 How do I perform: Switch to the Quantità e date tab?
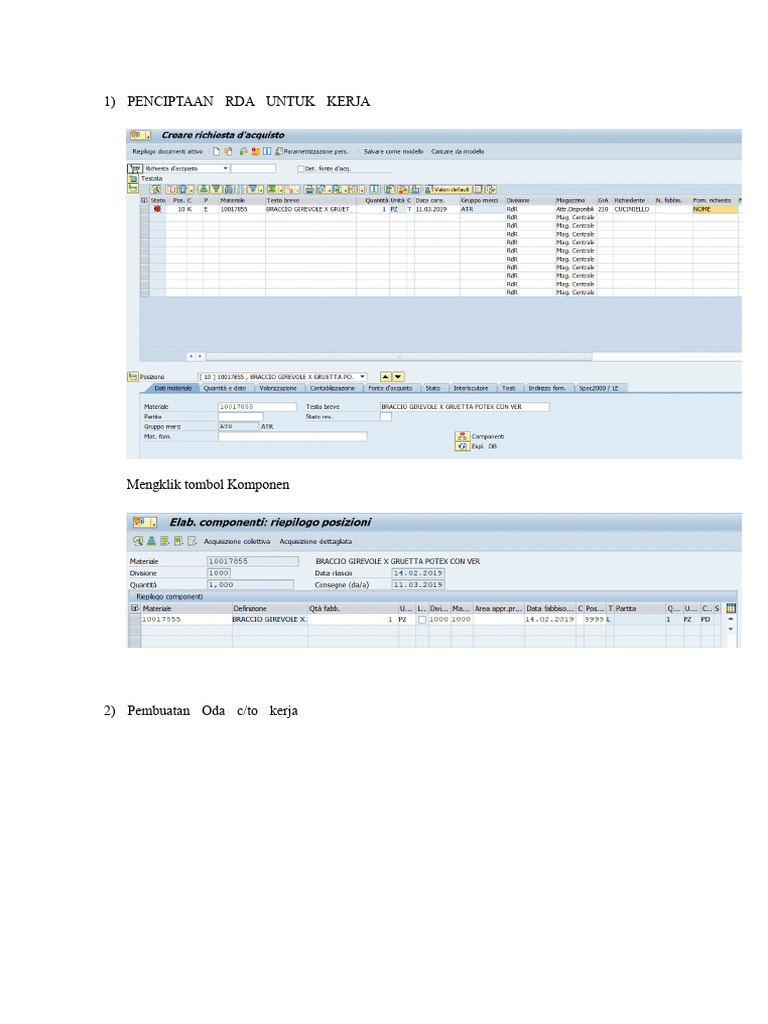click(225, 388)
